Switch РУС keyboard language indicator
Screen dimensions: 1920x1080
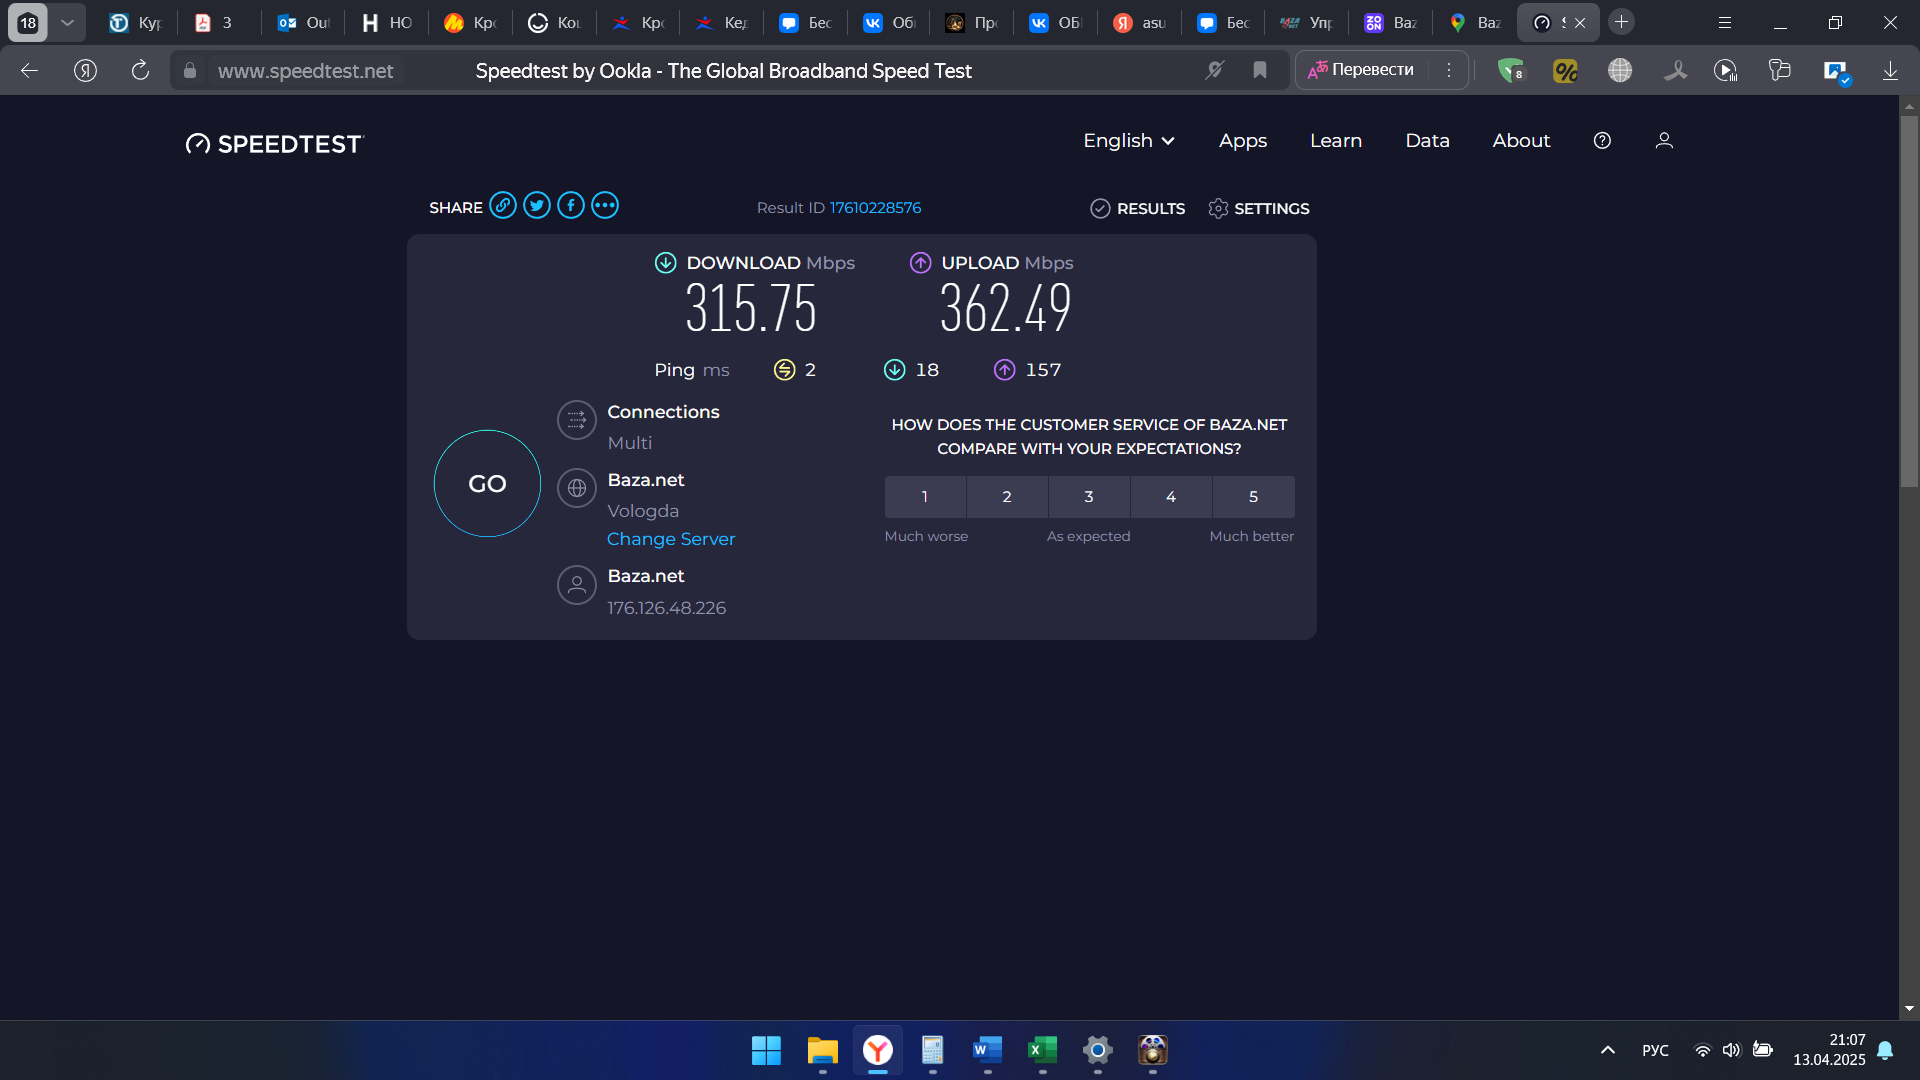pyautogui.click(x=1655, y=1050)
